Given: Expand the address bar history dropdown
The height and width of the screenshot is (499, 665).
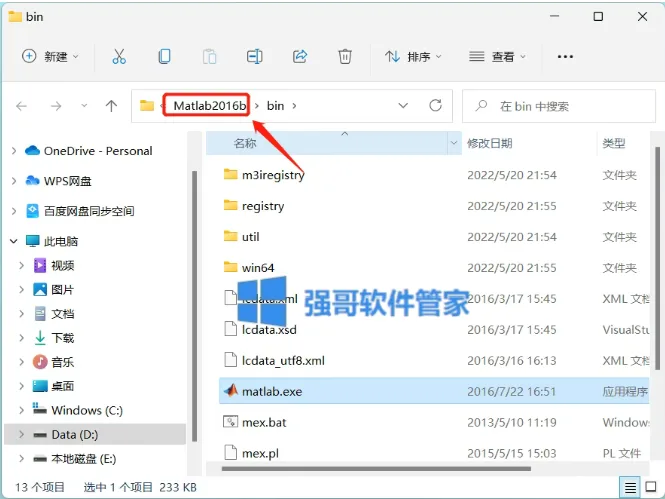Looking at the screenshot, I should pyautogui.click(x=403, y=106).
